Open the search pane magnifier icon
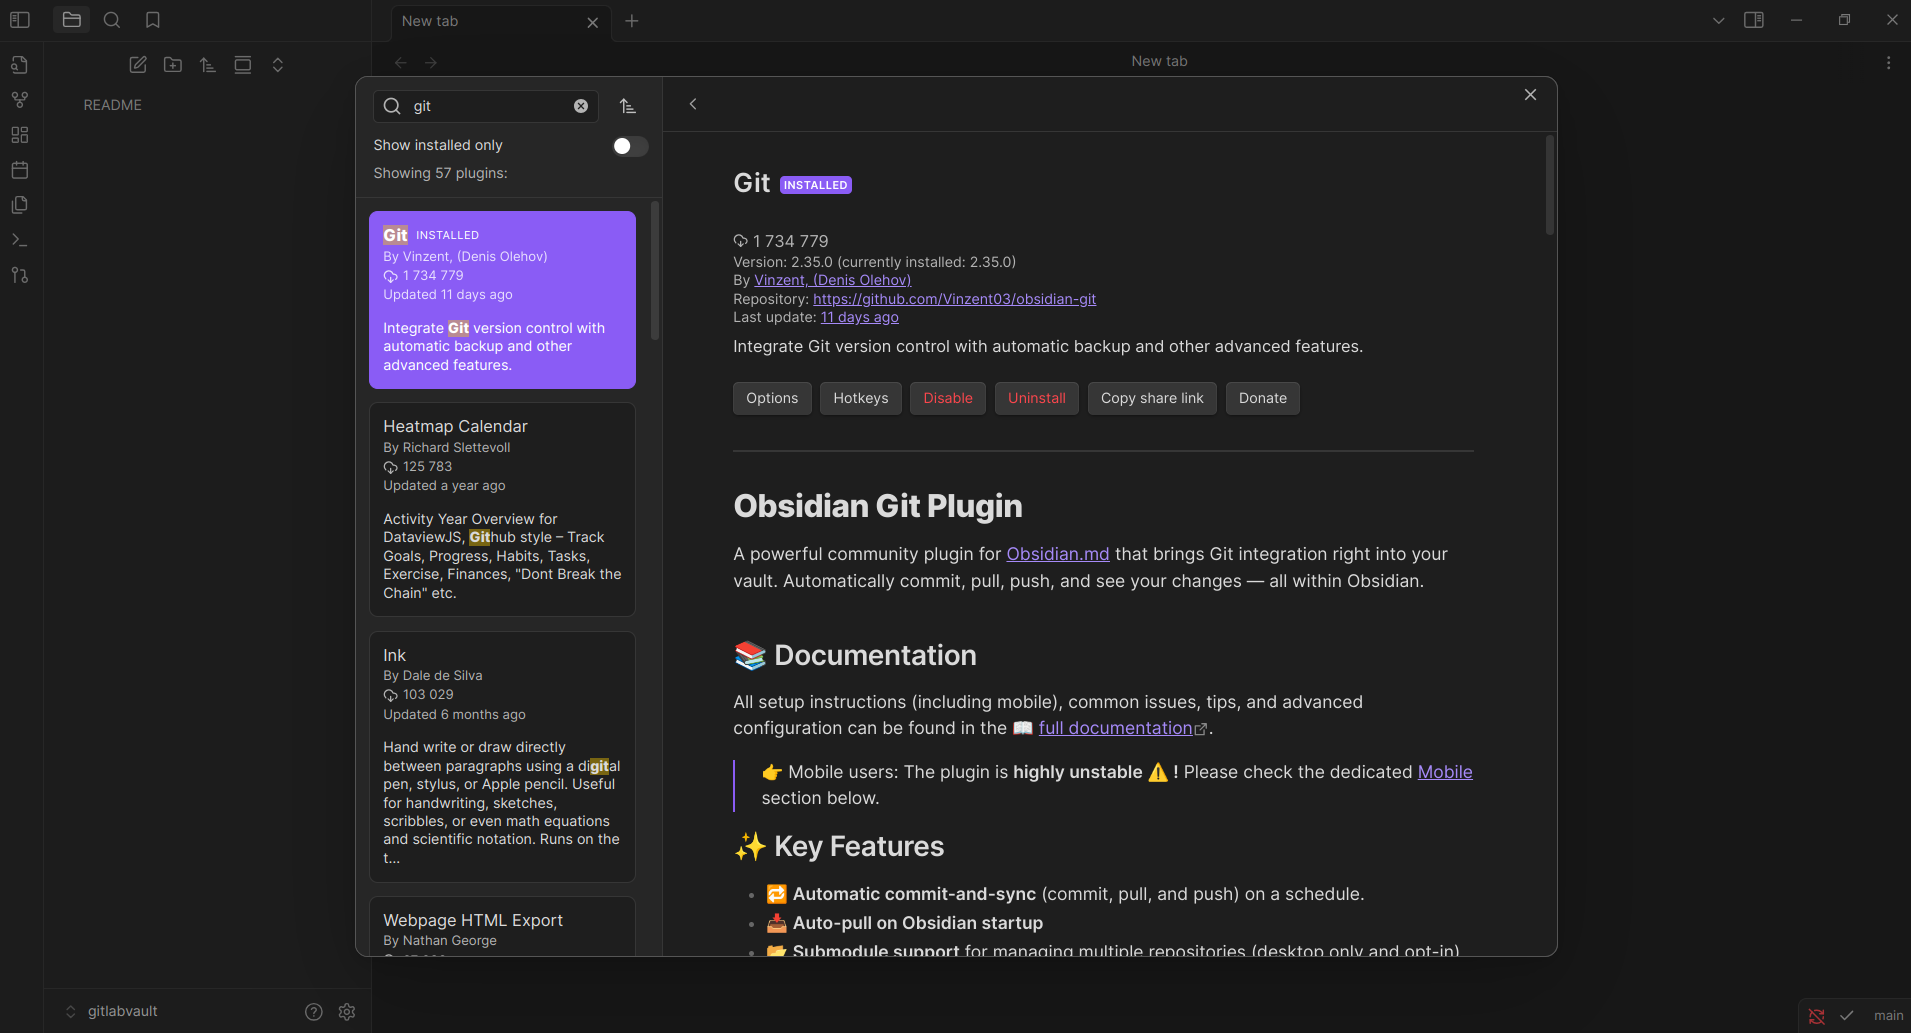1911x1033 pixels. click(112, 20)
